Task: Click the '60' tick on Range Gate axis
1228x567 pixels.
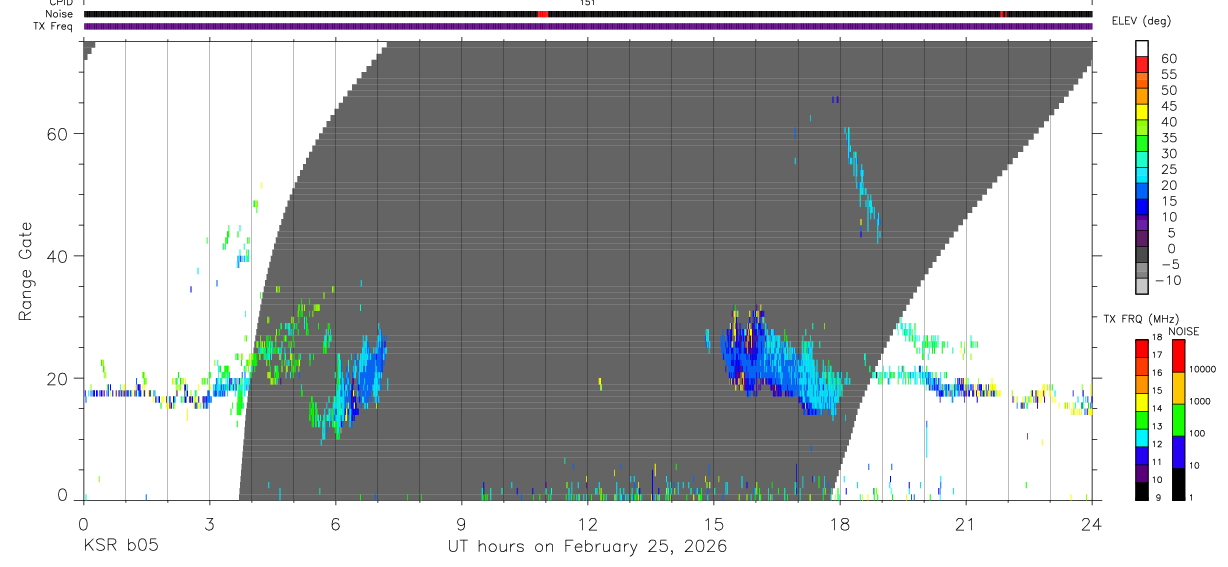Action: pos(55,134)
